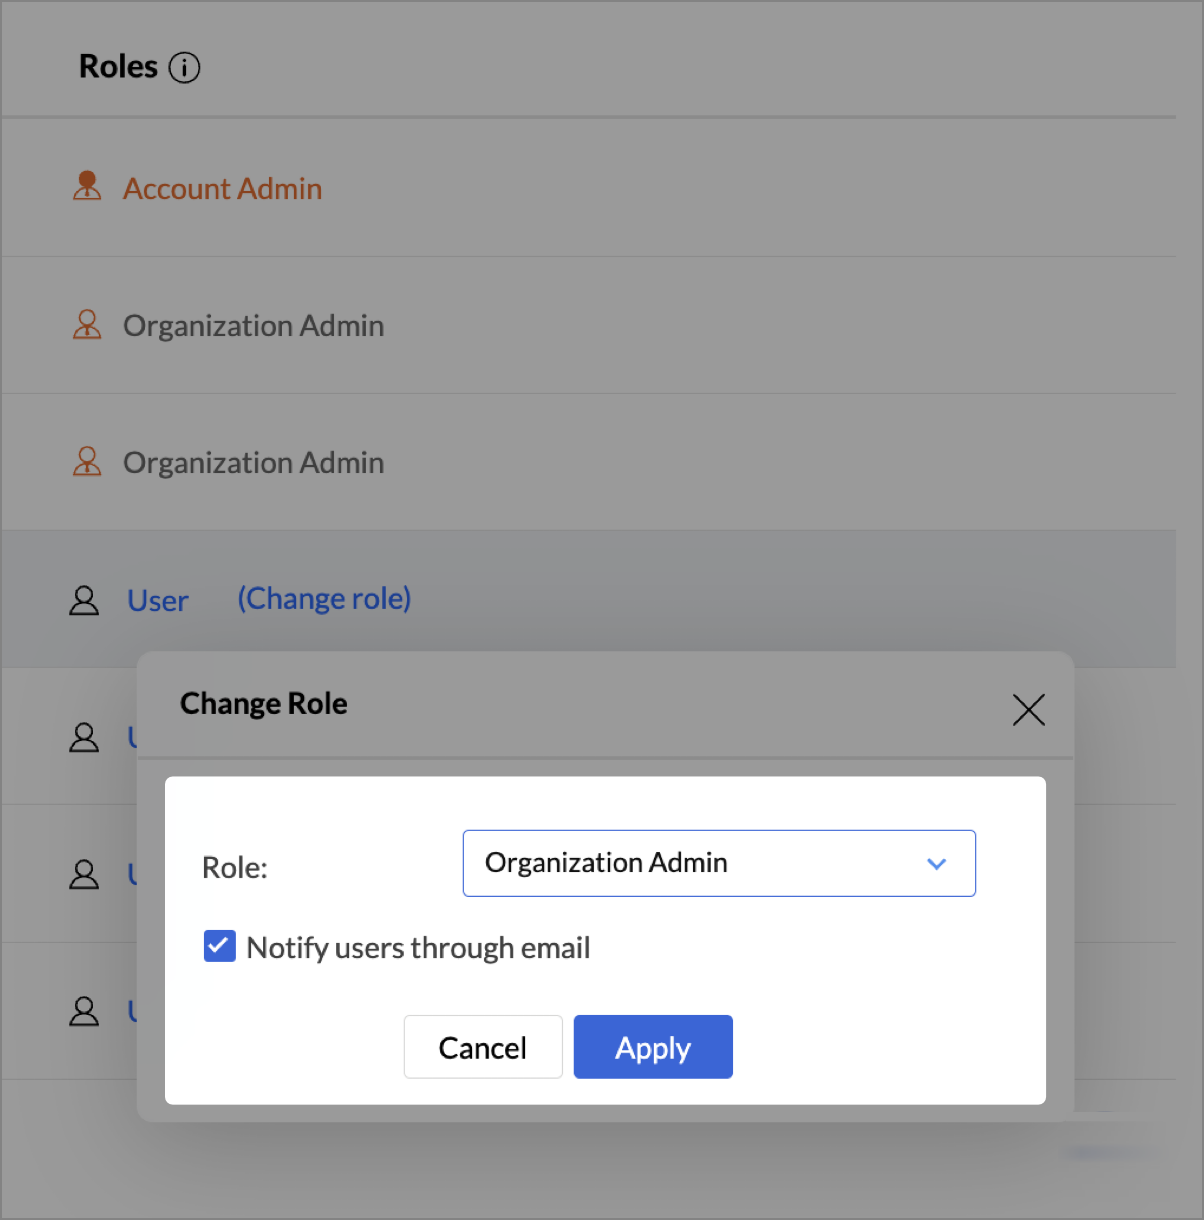Click the second Organization Admin person icon

[87, 461]
